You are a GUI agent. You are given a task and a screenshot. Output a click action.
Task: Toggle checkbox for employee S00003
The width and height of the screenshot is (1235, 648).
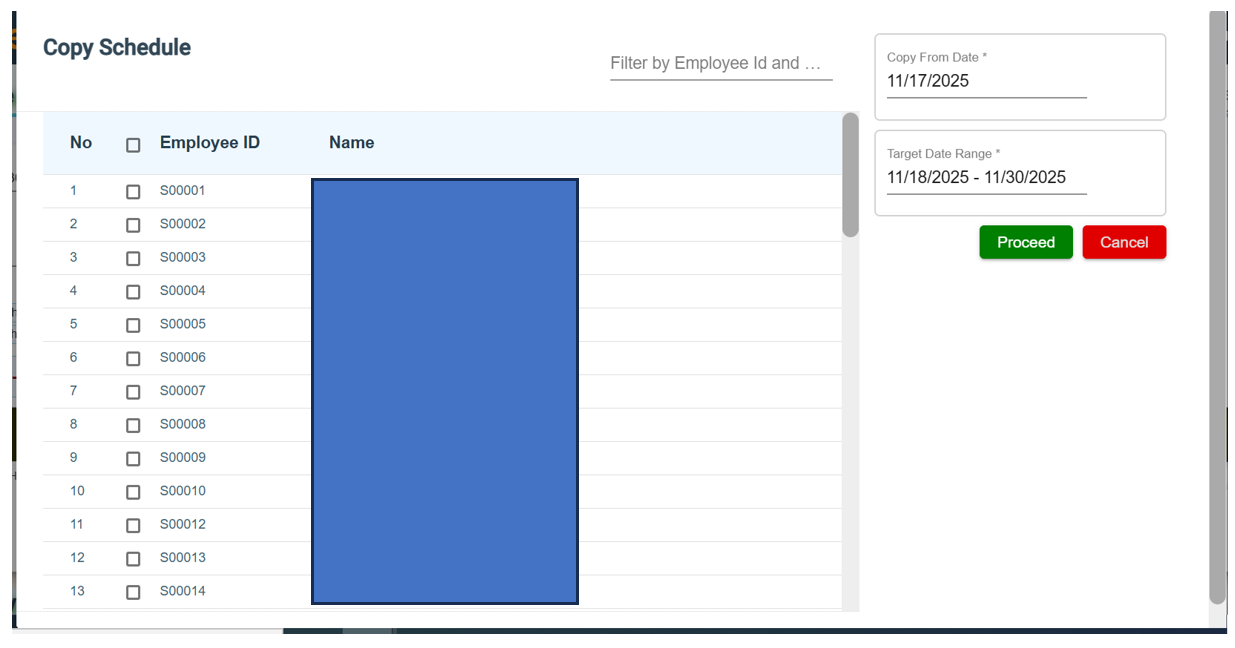point(133,258)
